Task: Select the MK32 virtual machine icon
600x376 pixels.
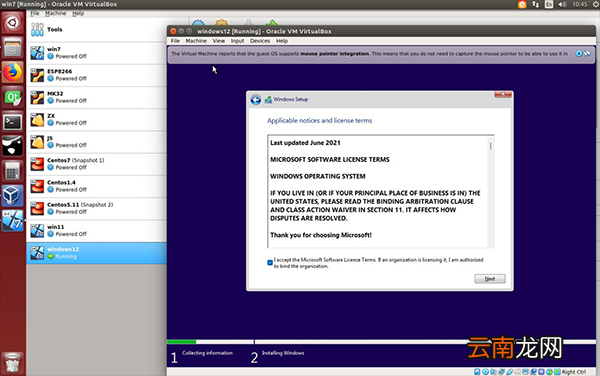Action: click(x=37, y=97)
